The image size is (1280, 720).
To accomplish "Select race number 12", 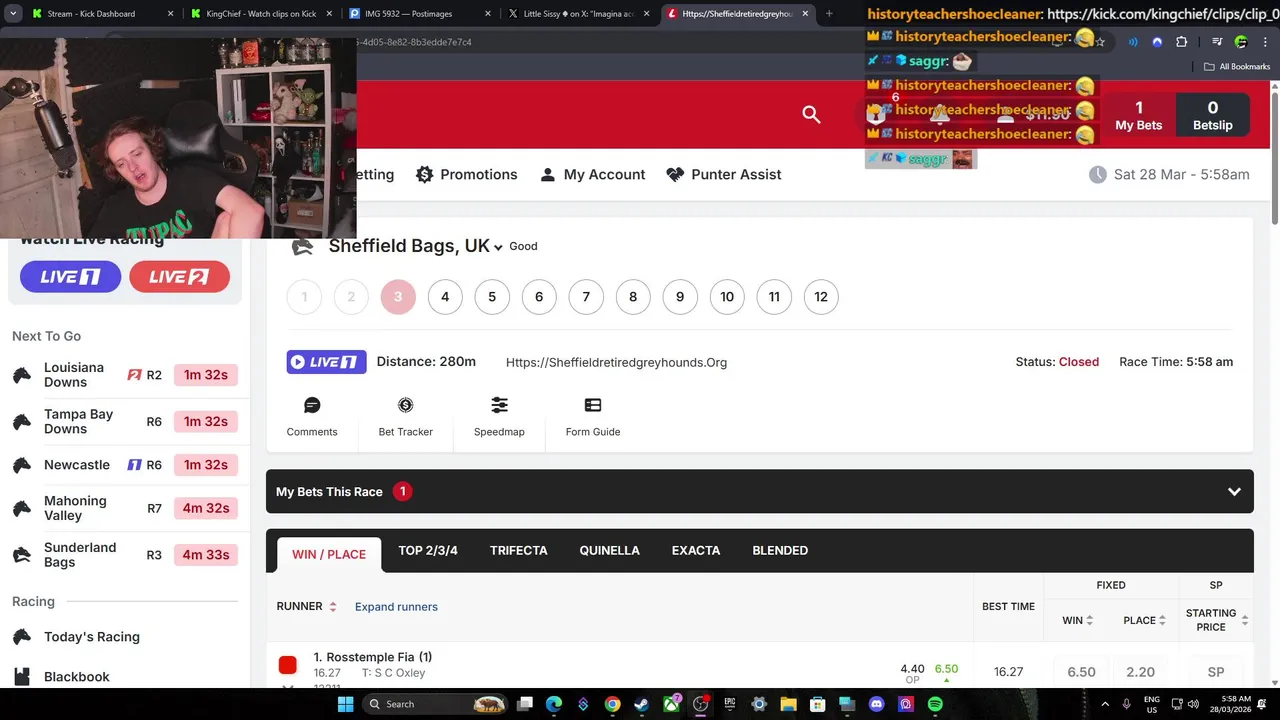I will 821,297.
